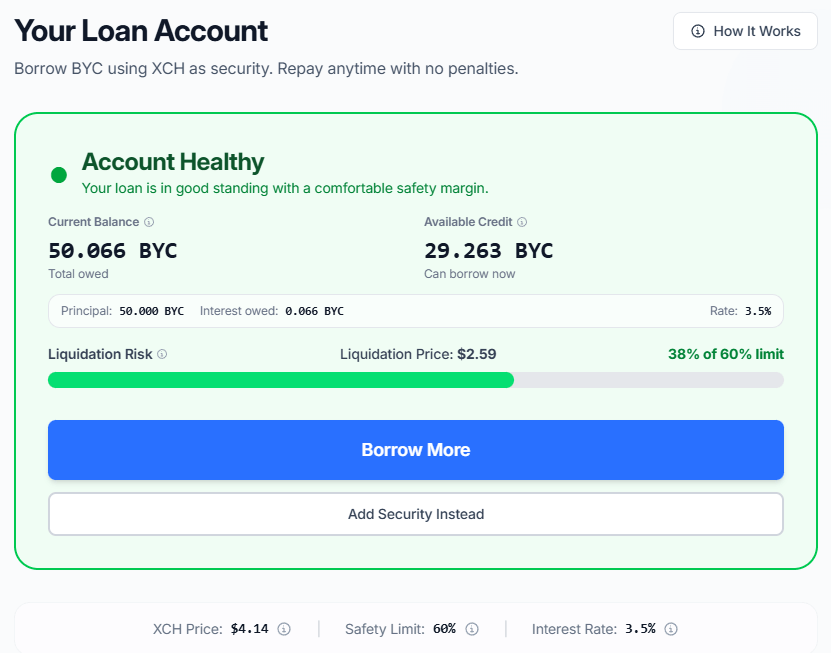The height and width of the screenshot is (653, 831).
Task: Click the Current Balance info icon
Action: pyautogui.click(x=149, y=222)
